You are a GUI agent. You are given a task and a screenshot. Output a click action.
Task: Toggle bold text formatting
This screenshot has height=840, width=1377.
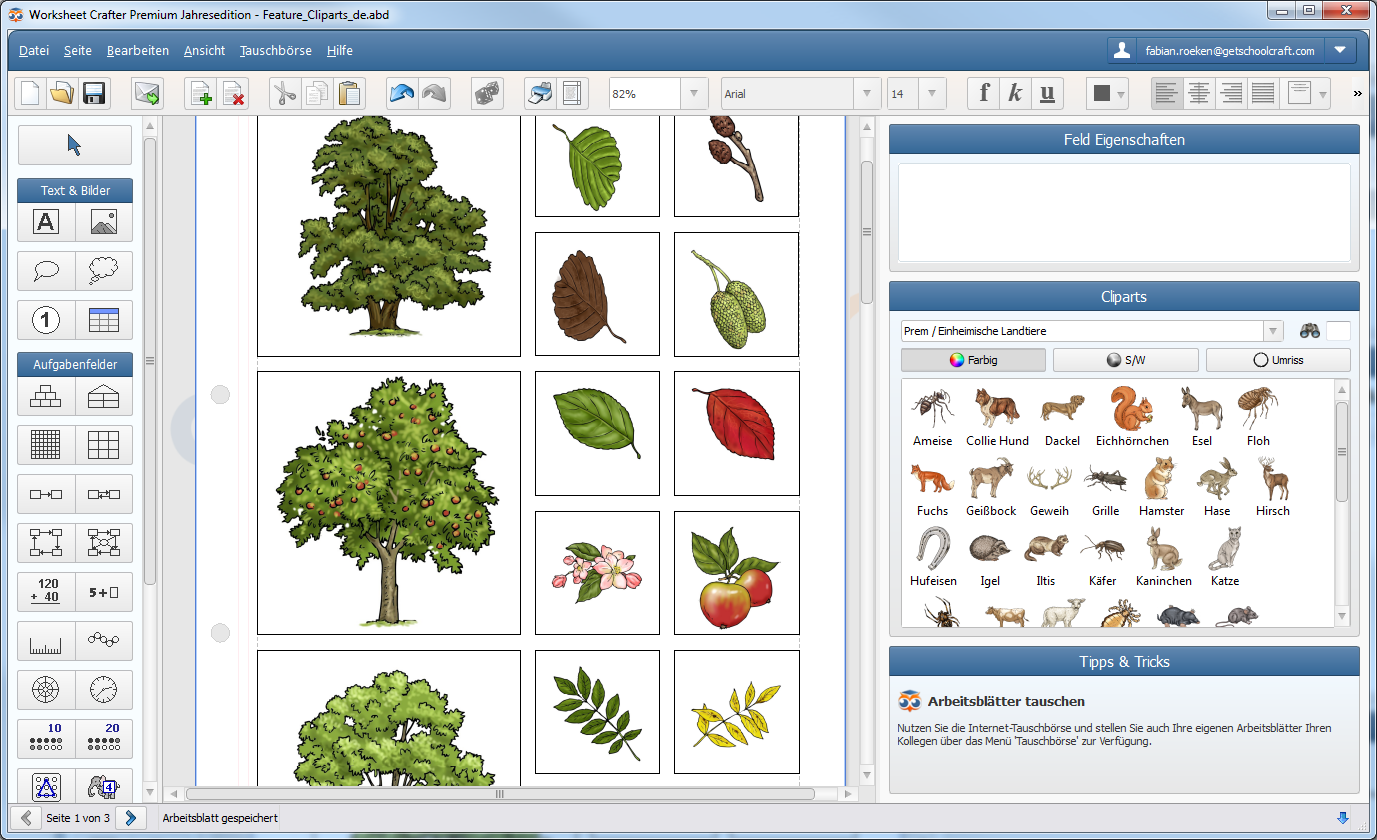(x=984, y=94)
